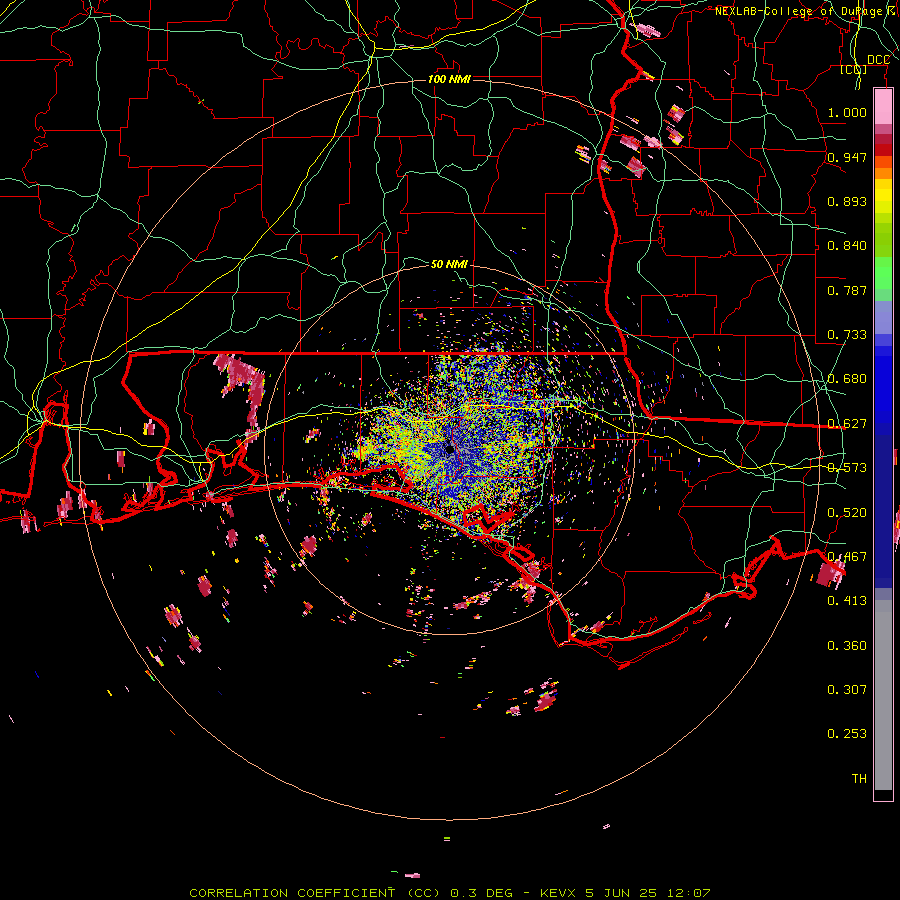Viewport: 900px width, 900px height.
Task: Click the "50 NMI" range ring label
Action: point(449,264)
